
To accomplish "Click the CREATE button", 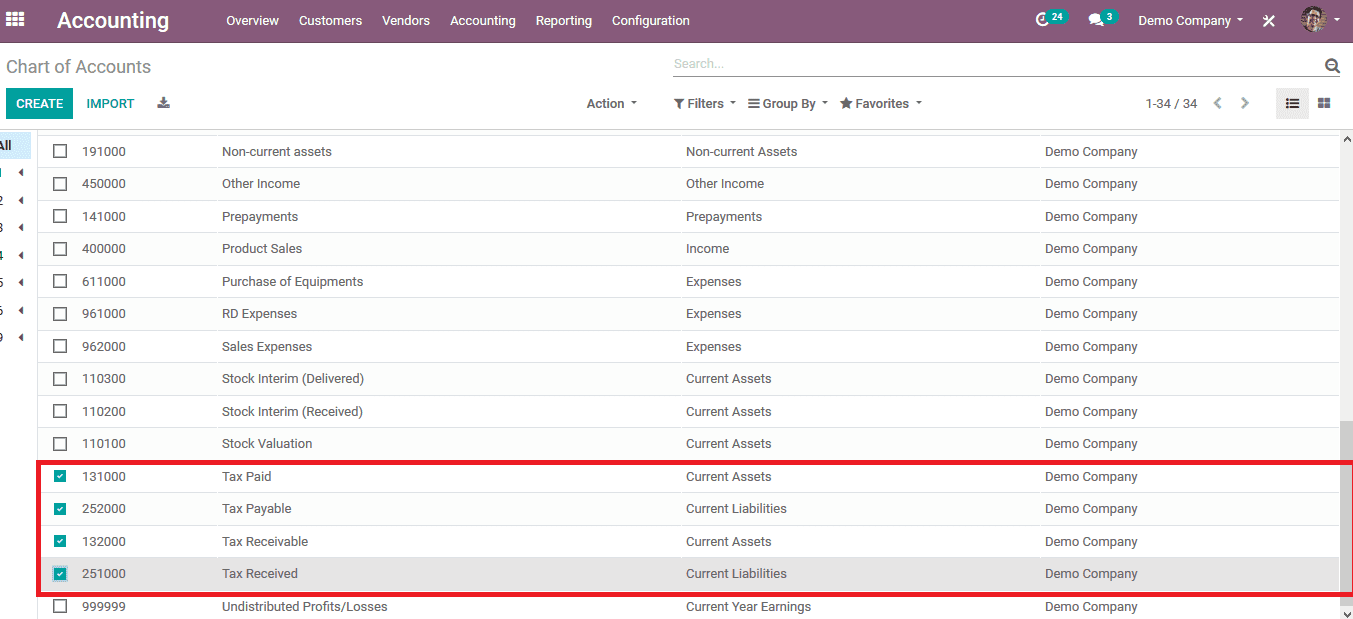I will (40, 103).
